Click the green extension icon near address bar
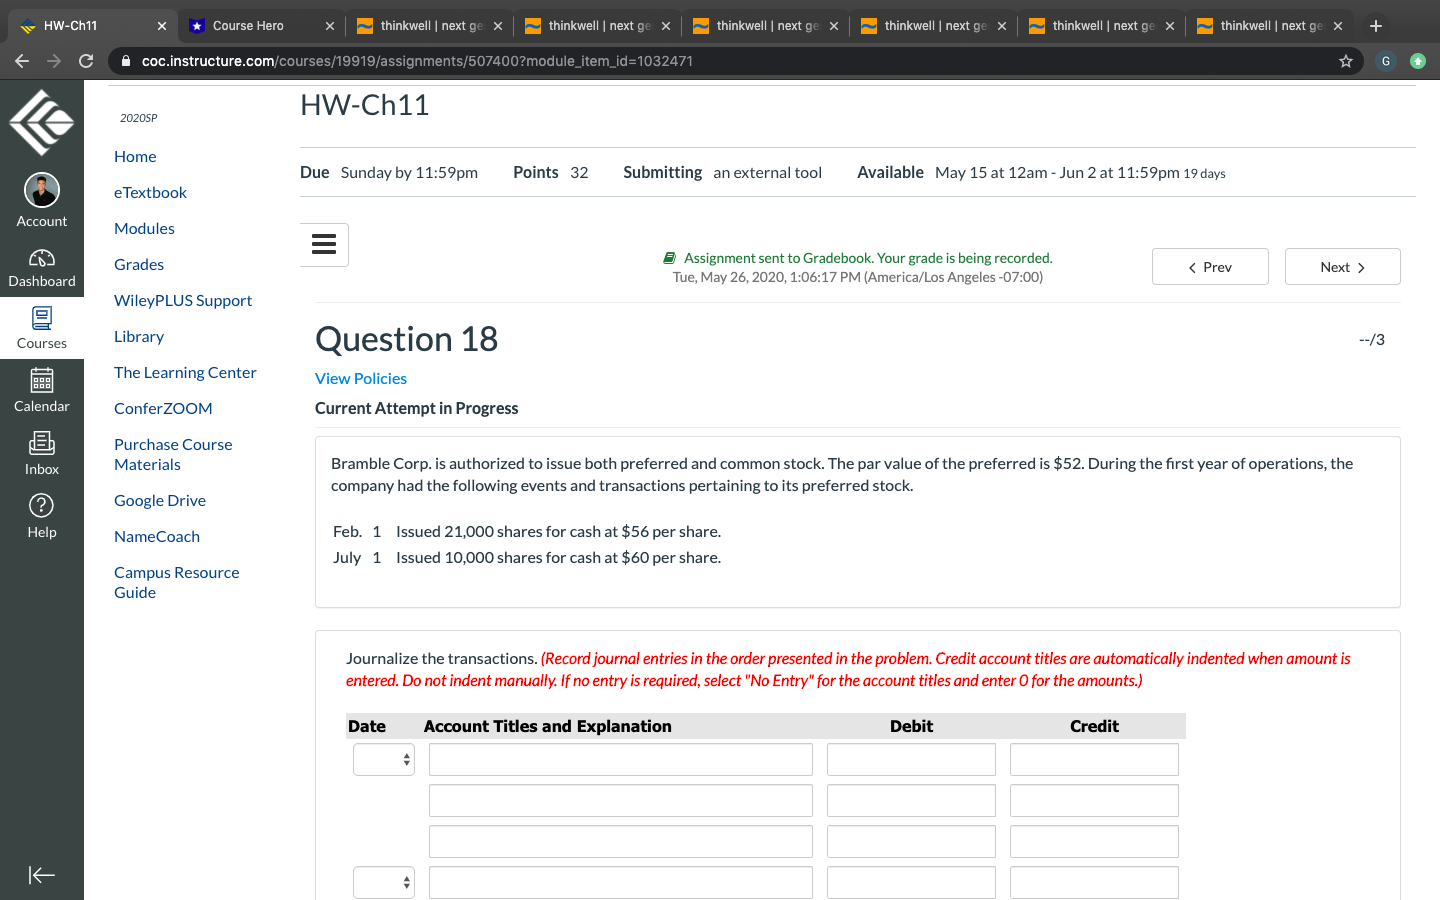1440x900 pixels. (x=1417, y=61)
